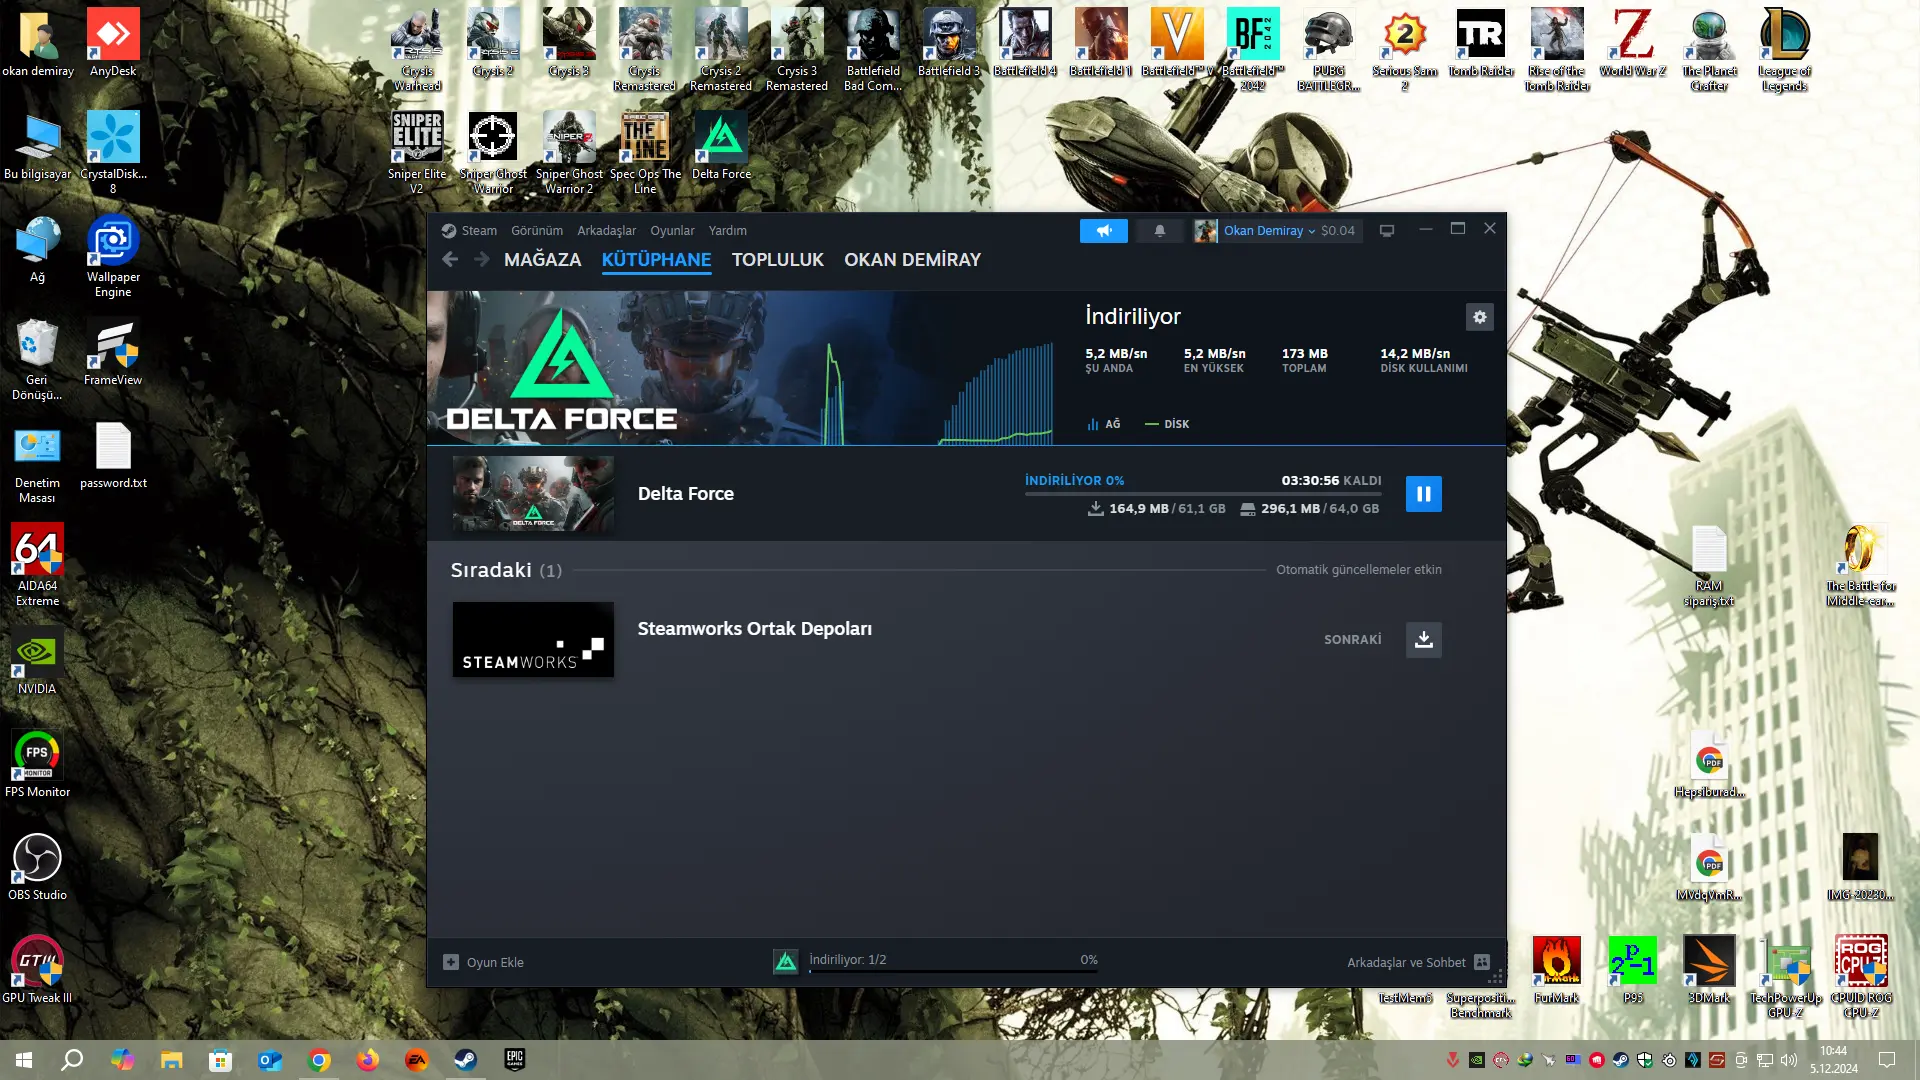The height and width of the screenshot is (1080, 1920).
Task: Select password.txt file on desktop
Action: pos(113,455)
